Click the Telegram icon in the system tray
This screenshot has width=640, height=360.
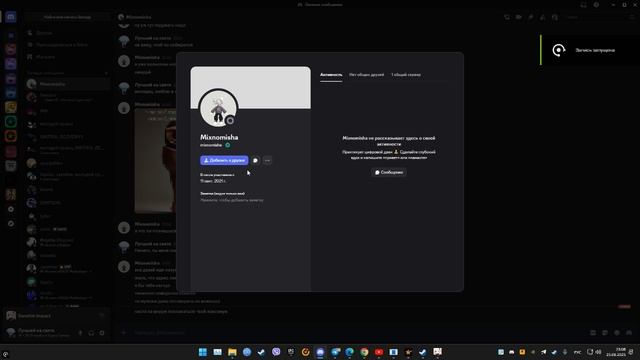[544, 352]
